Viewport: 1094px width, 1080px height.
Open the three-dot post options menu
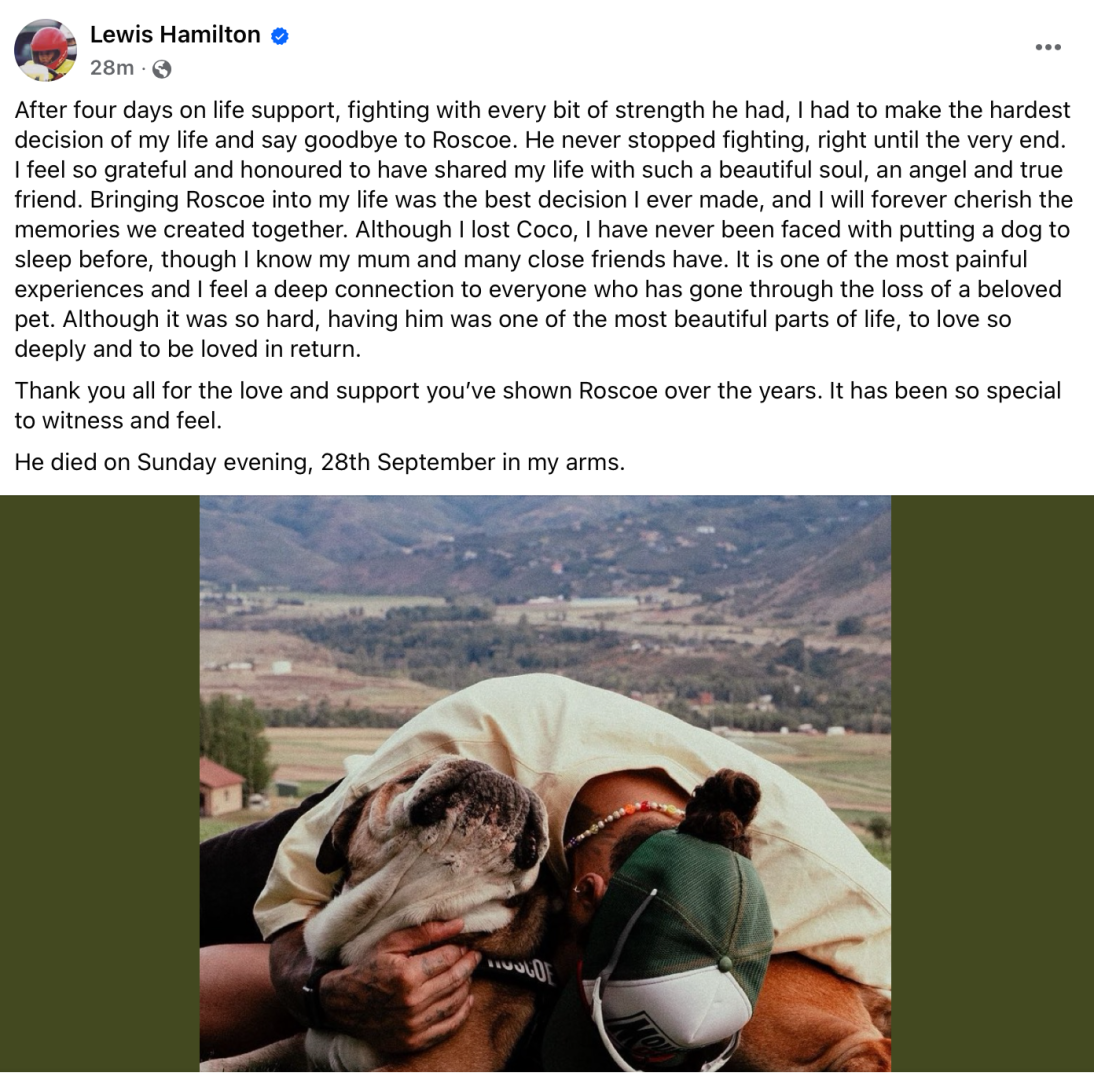pyautogui.click(x=1047, y=47)
